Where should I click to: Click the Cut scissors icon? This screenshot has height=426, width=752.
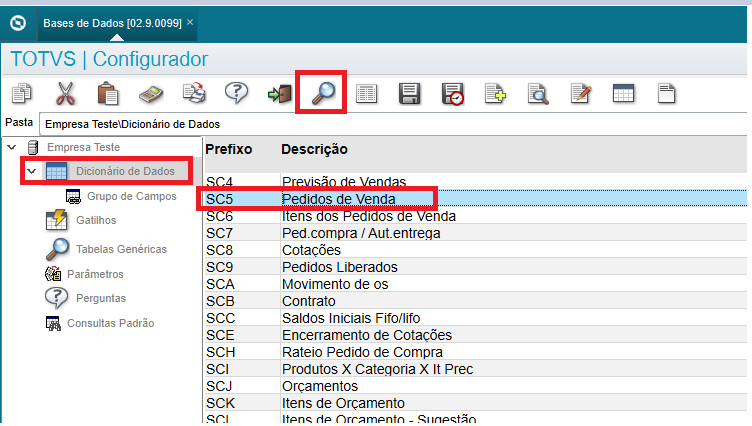click(x=65, y=93)
